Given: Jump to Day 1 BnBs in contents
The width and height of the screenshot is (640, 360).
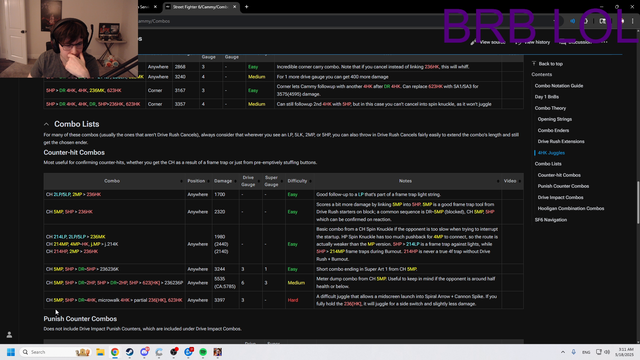Looking at the screenshot, I should [x=547, y=97].
